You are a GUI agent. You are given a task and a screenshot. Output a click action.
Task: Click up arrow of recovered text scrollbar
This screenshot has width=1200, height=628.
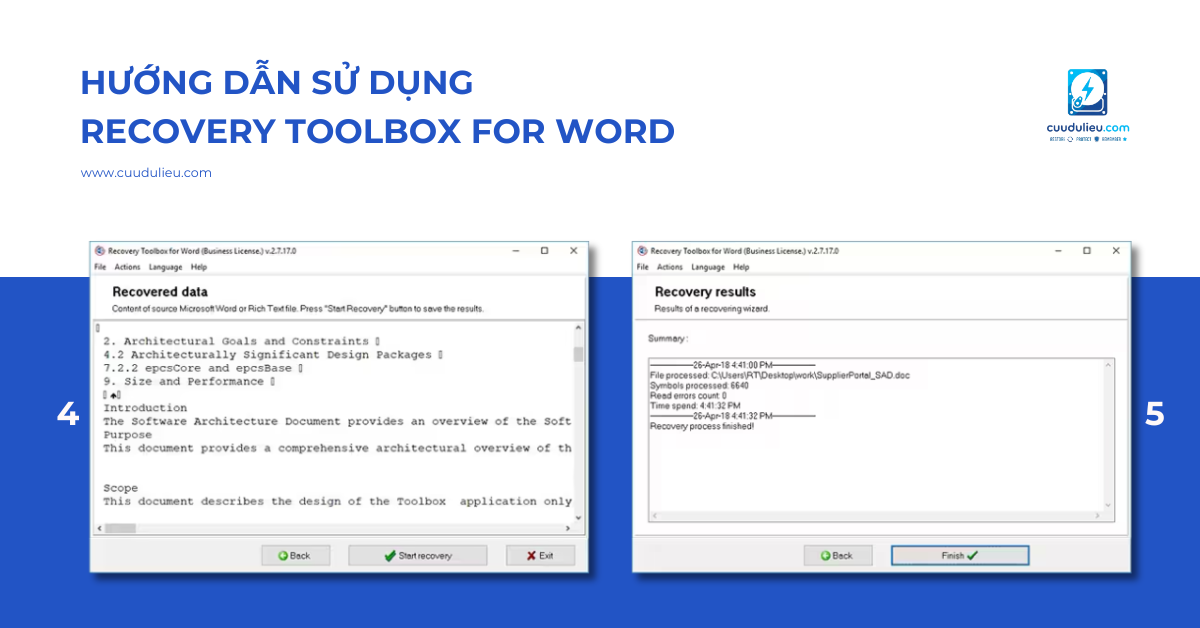(x=578, y=328)
